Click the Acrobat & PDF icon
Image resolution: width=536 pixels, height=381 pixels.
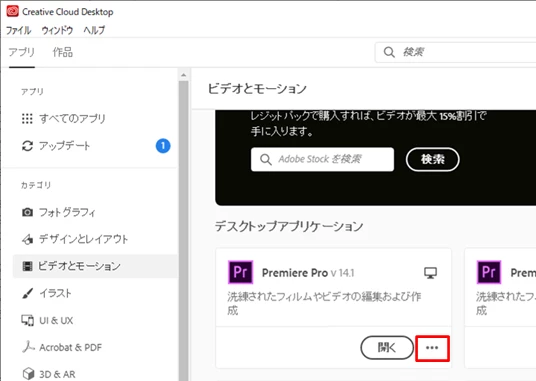tap(28, 347)
